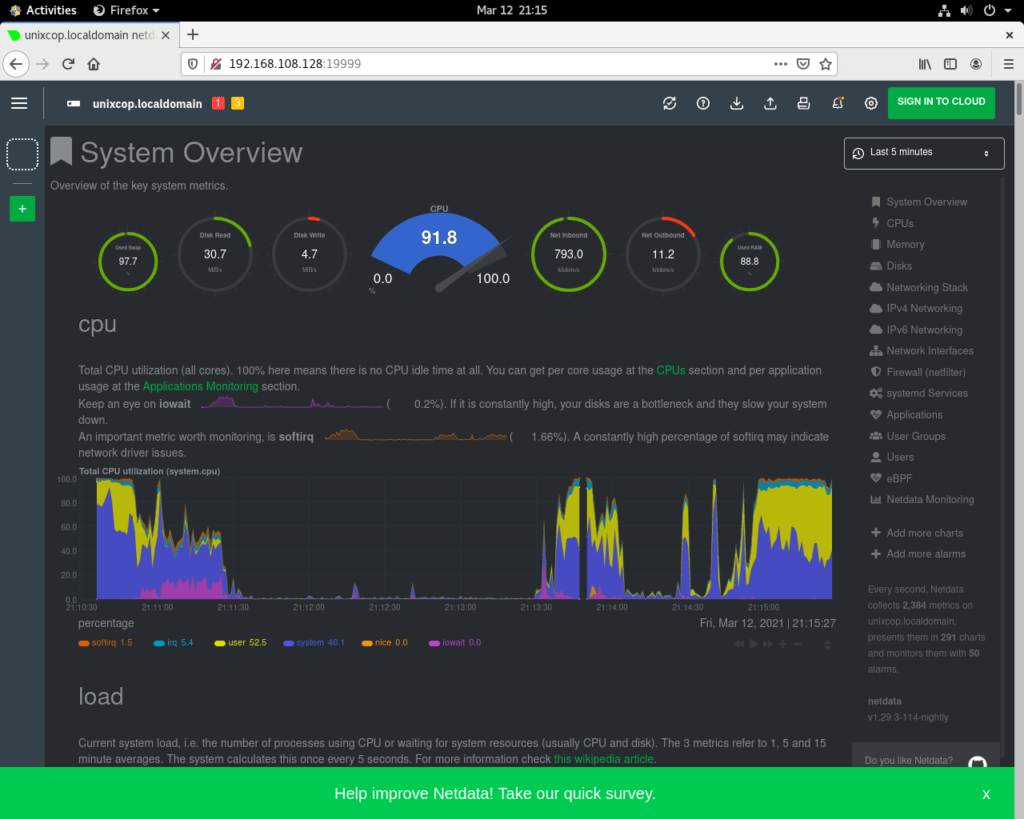Click the survey banner text

(494, 794)
